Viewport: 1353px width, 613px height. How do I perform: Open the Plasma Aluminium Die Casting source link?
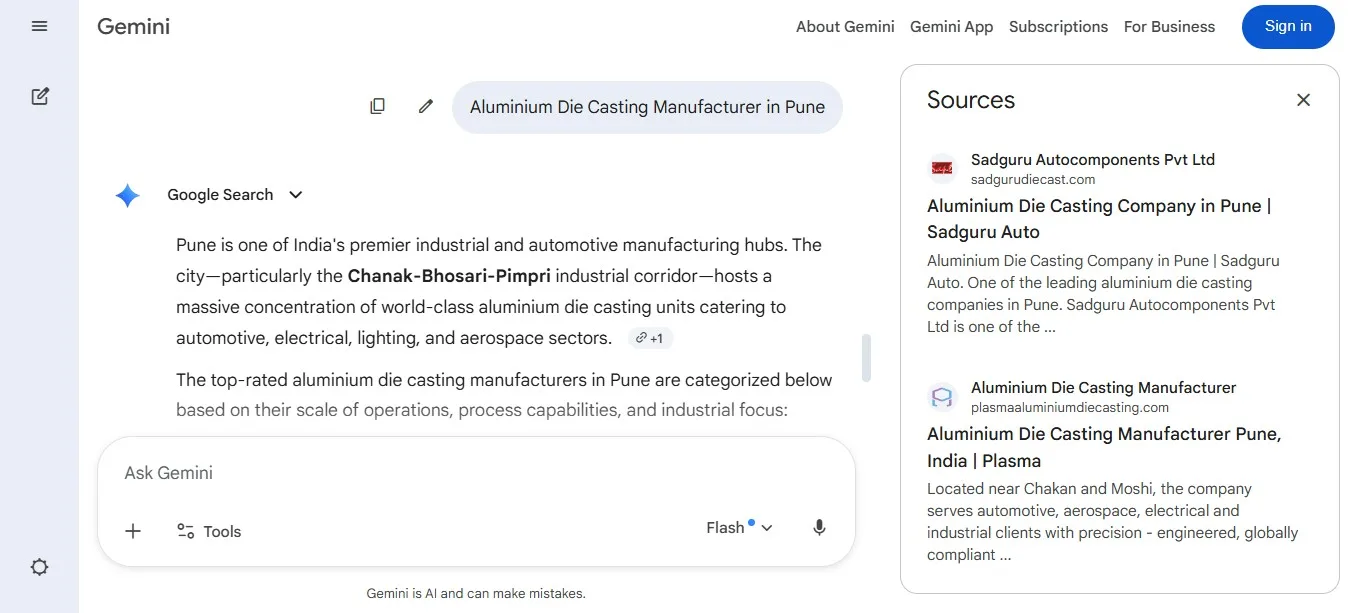pos(1104,447)
